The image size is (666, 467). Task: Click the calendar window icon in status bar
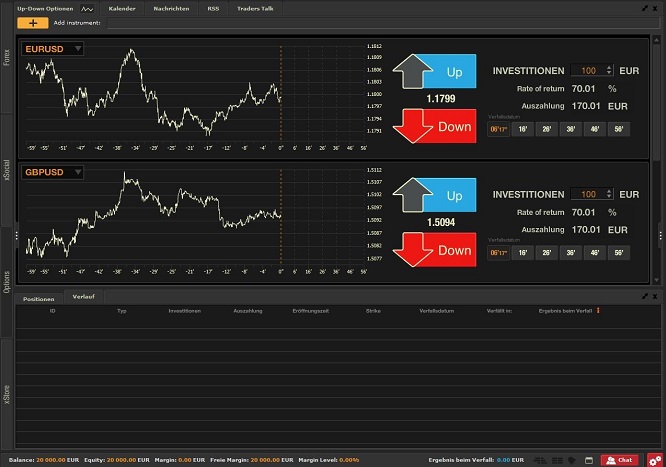tap(589, 460)
